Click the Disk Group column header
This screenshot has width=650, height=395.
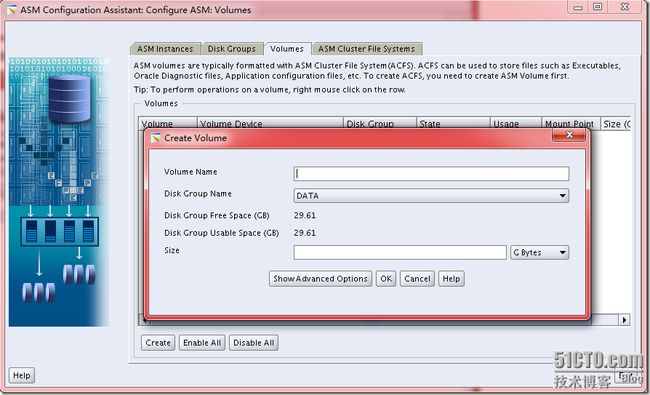(380, 124)
